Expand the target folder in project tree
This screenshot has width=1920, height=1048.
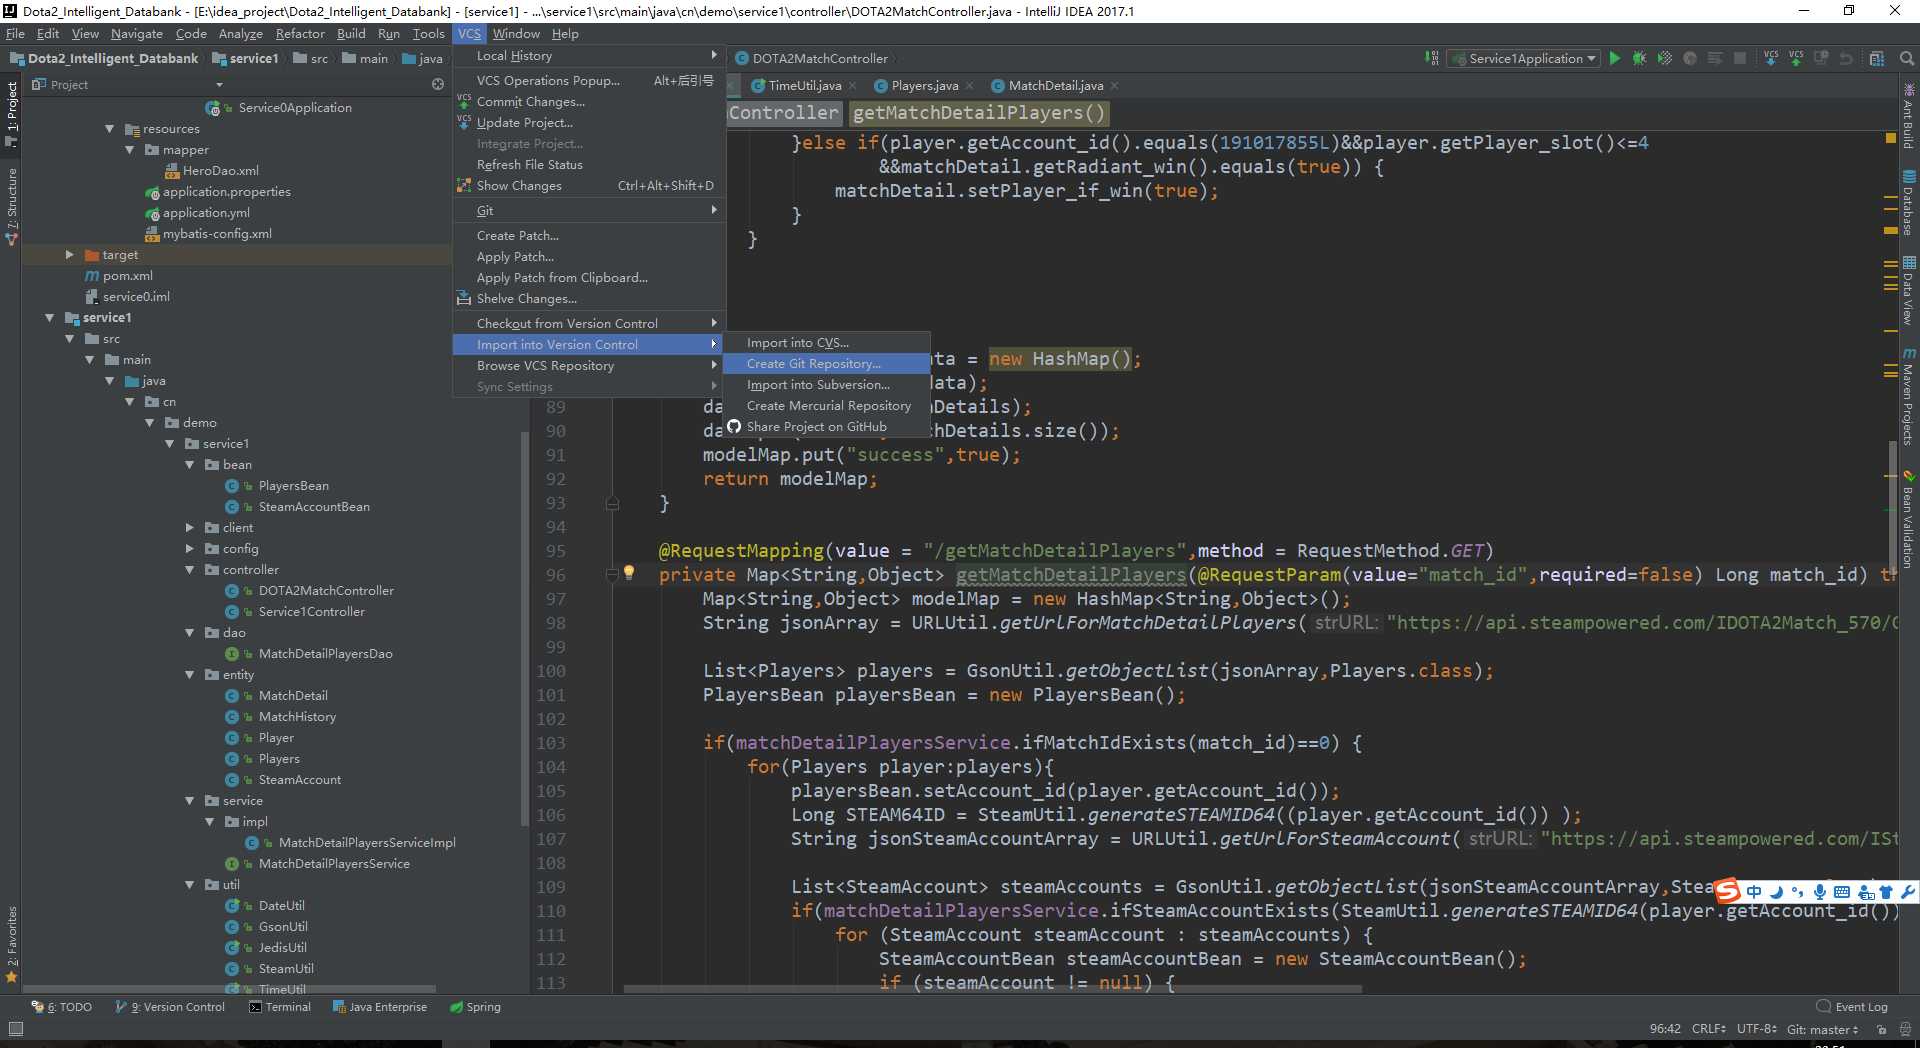(69, 255)
